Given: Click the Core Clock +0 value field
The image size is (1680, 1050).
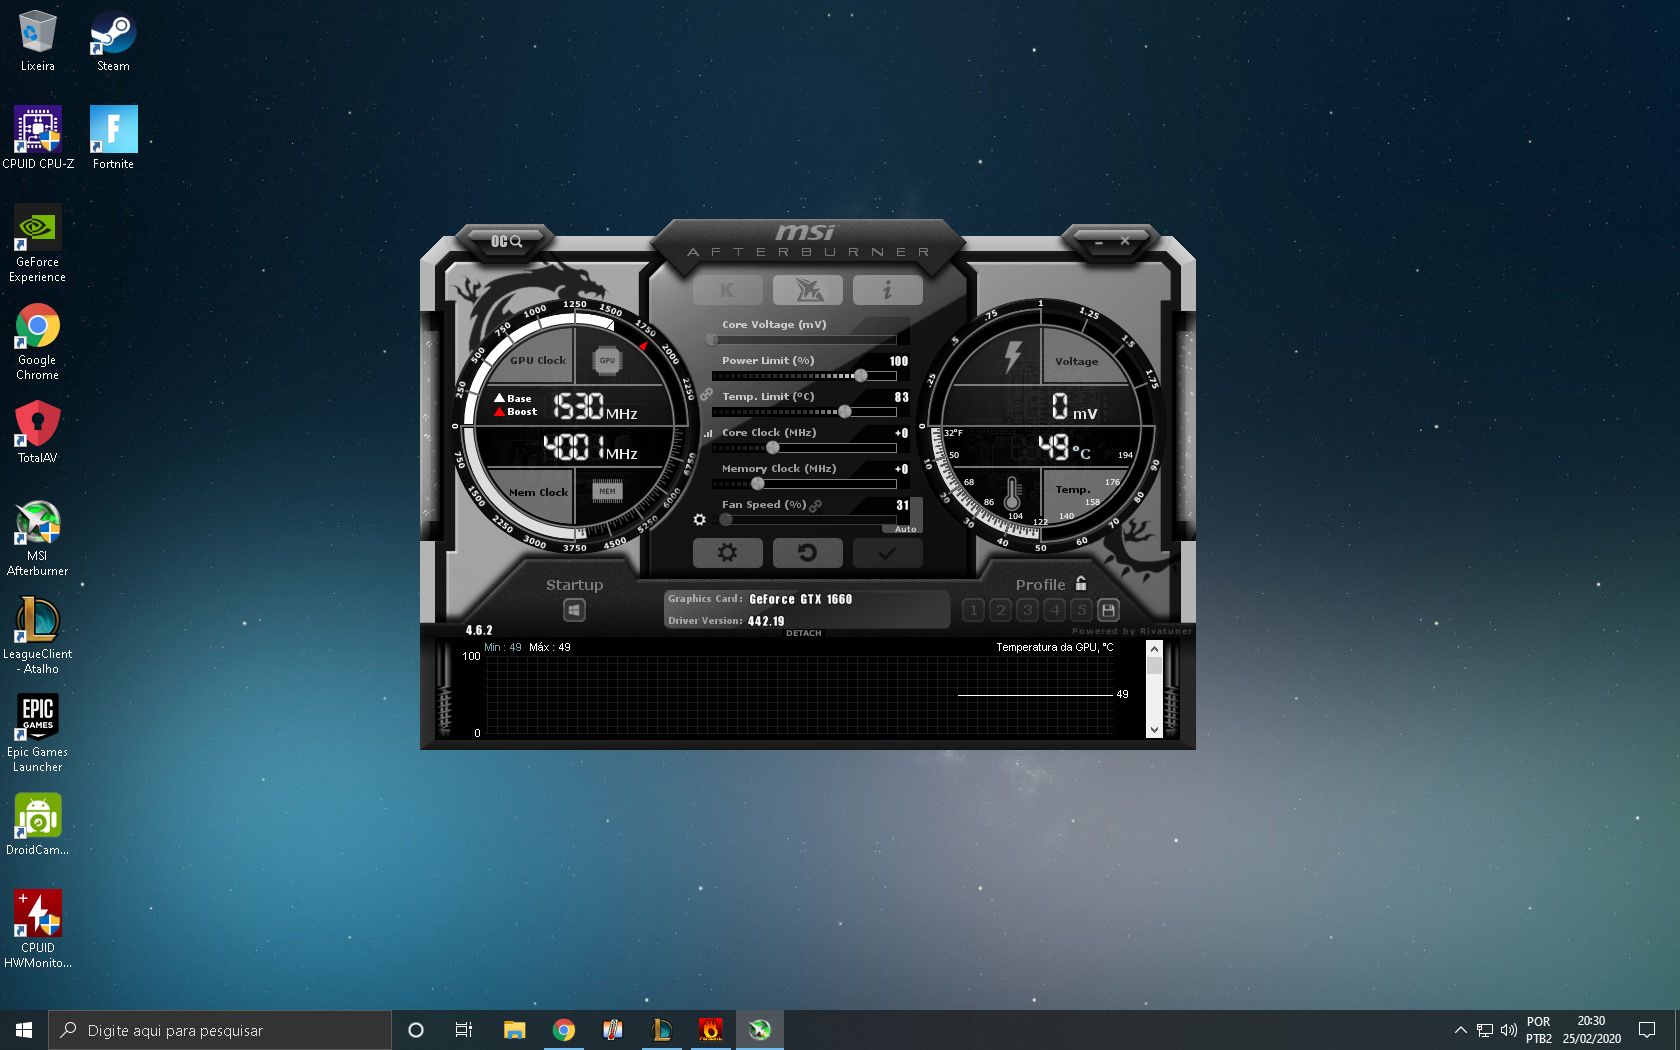Looking at the screenshot, I should [x=901, y=433].
